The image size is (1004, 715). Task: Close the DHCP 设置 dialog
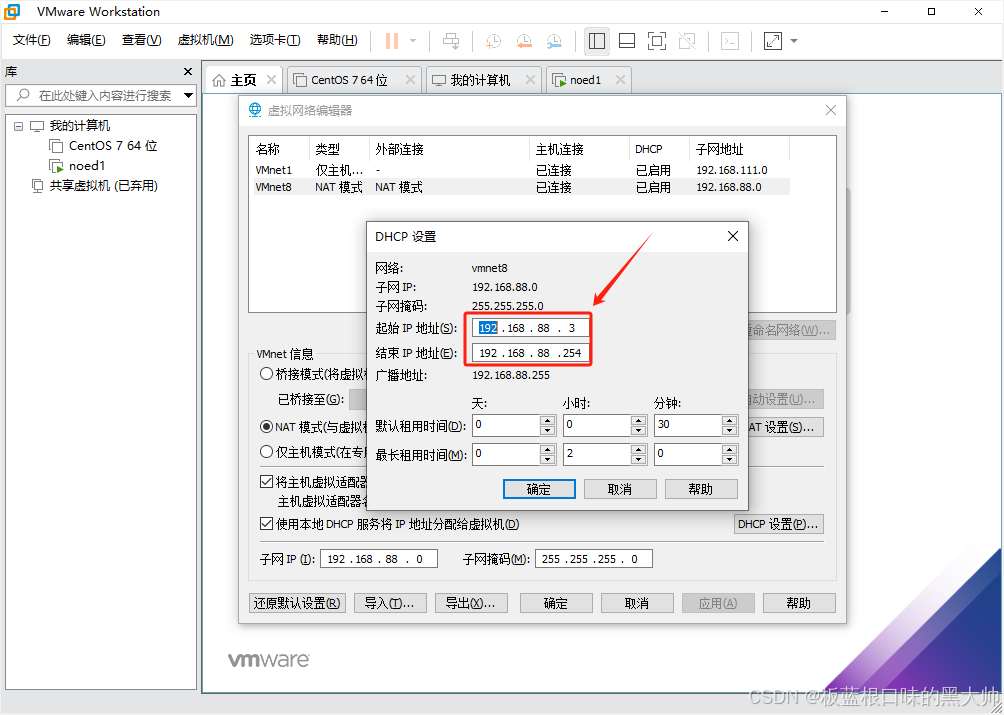(x=733, y=236)
